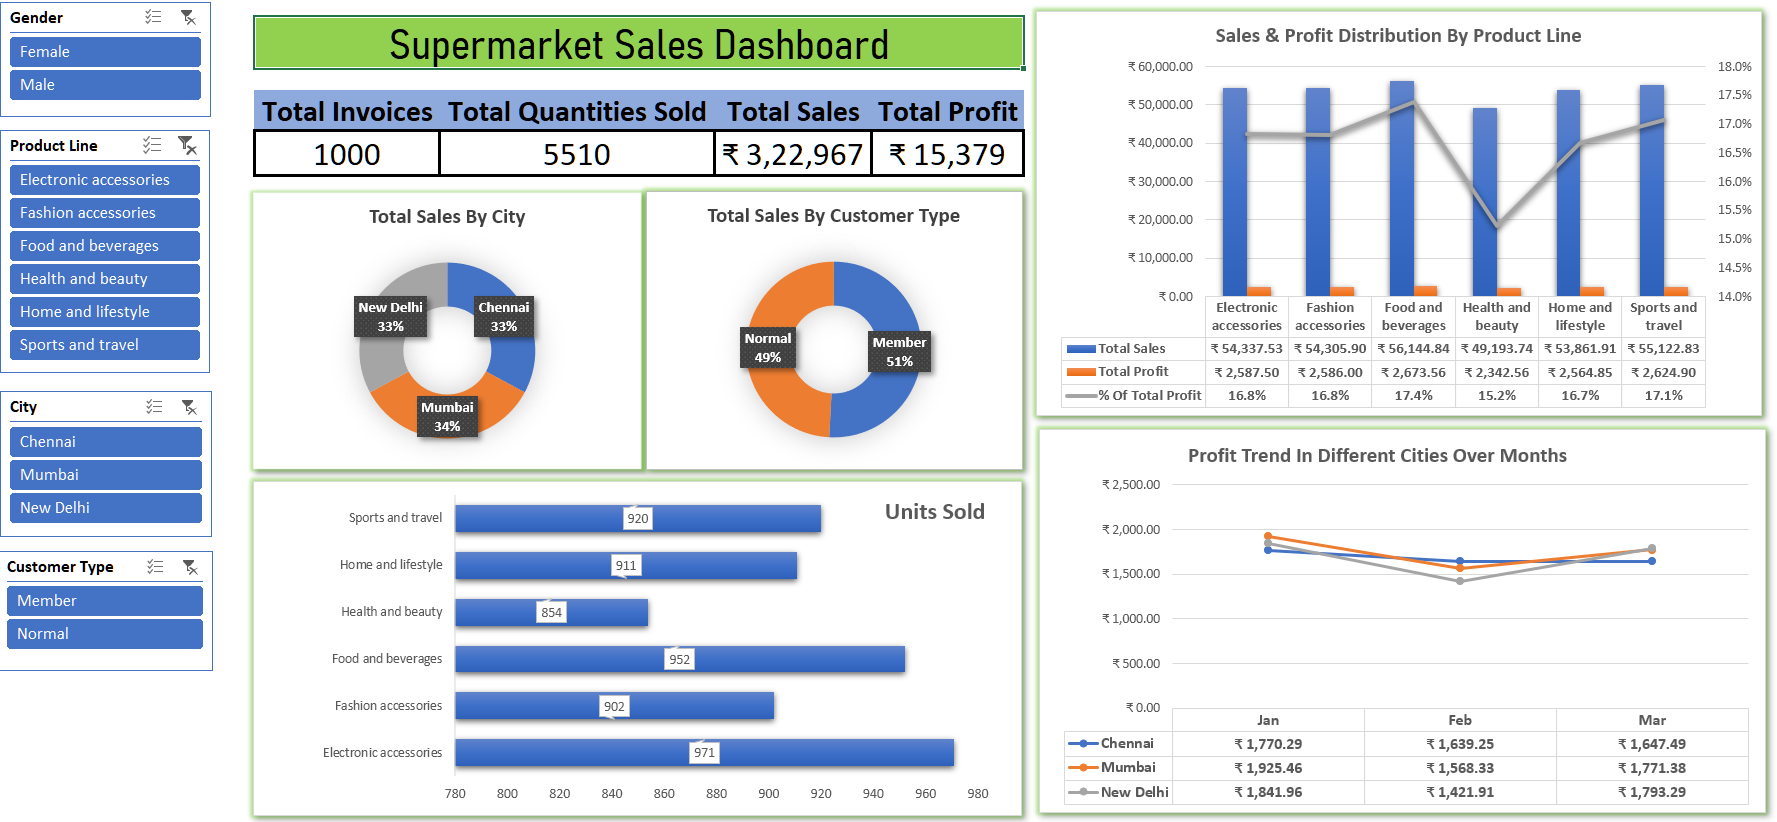1777x822 pixels.
Task: Click the New Delhi 33% data label
Action: pyautogui.click(x=391, y=317)
